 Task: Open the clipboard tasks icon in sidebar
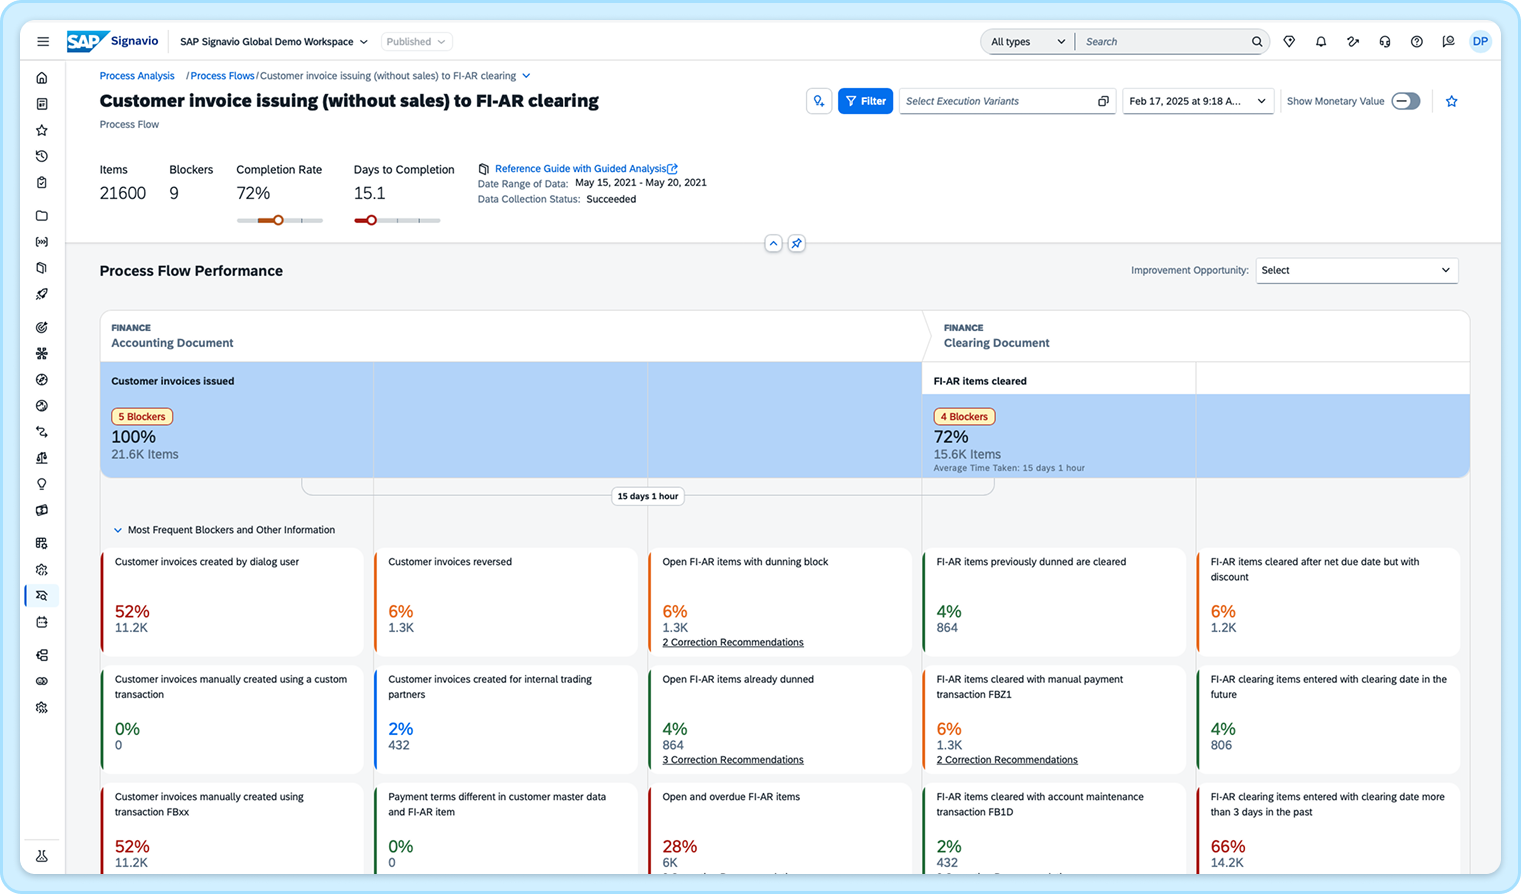tap(42, 183)
